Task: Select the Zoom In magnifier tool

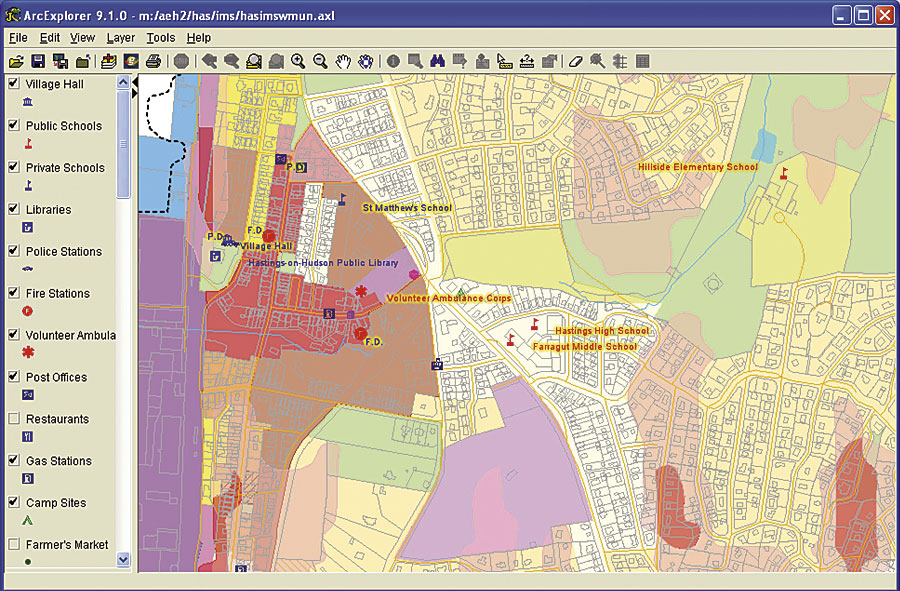Action: (298, 62)
